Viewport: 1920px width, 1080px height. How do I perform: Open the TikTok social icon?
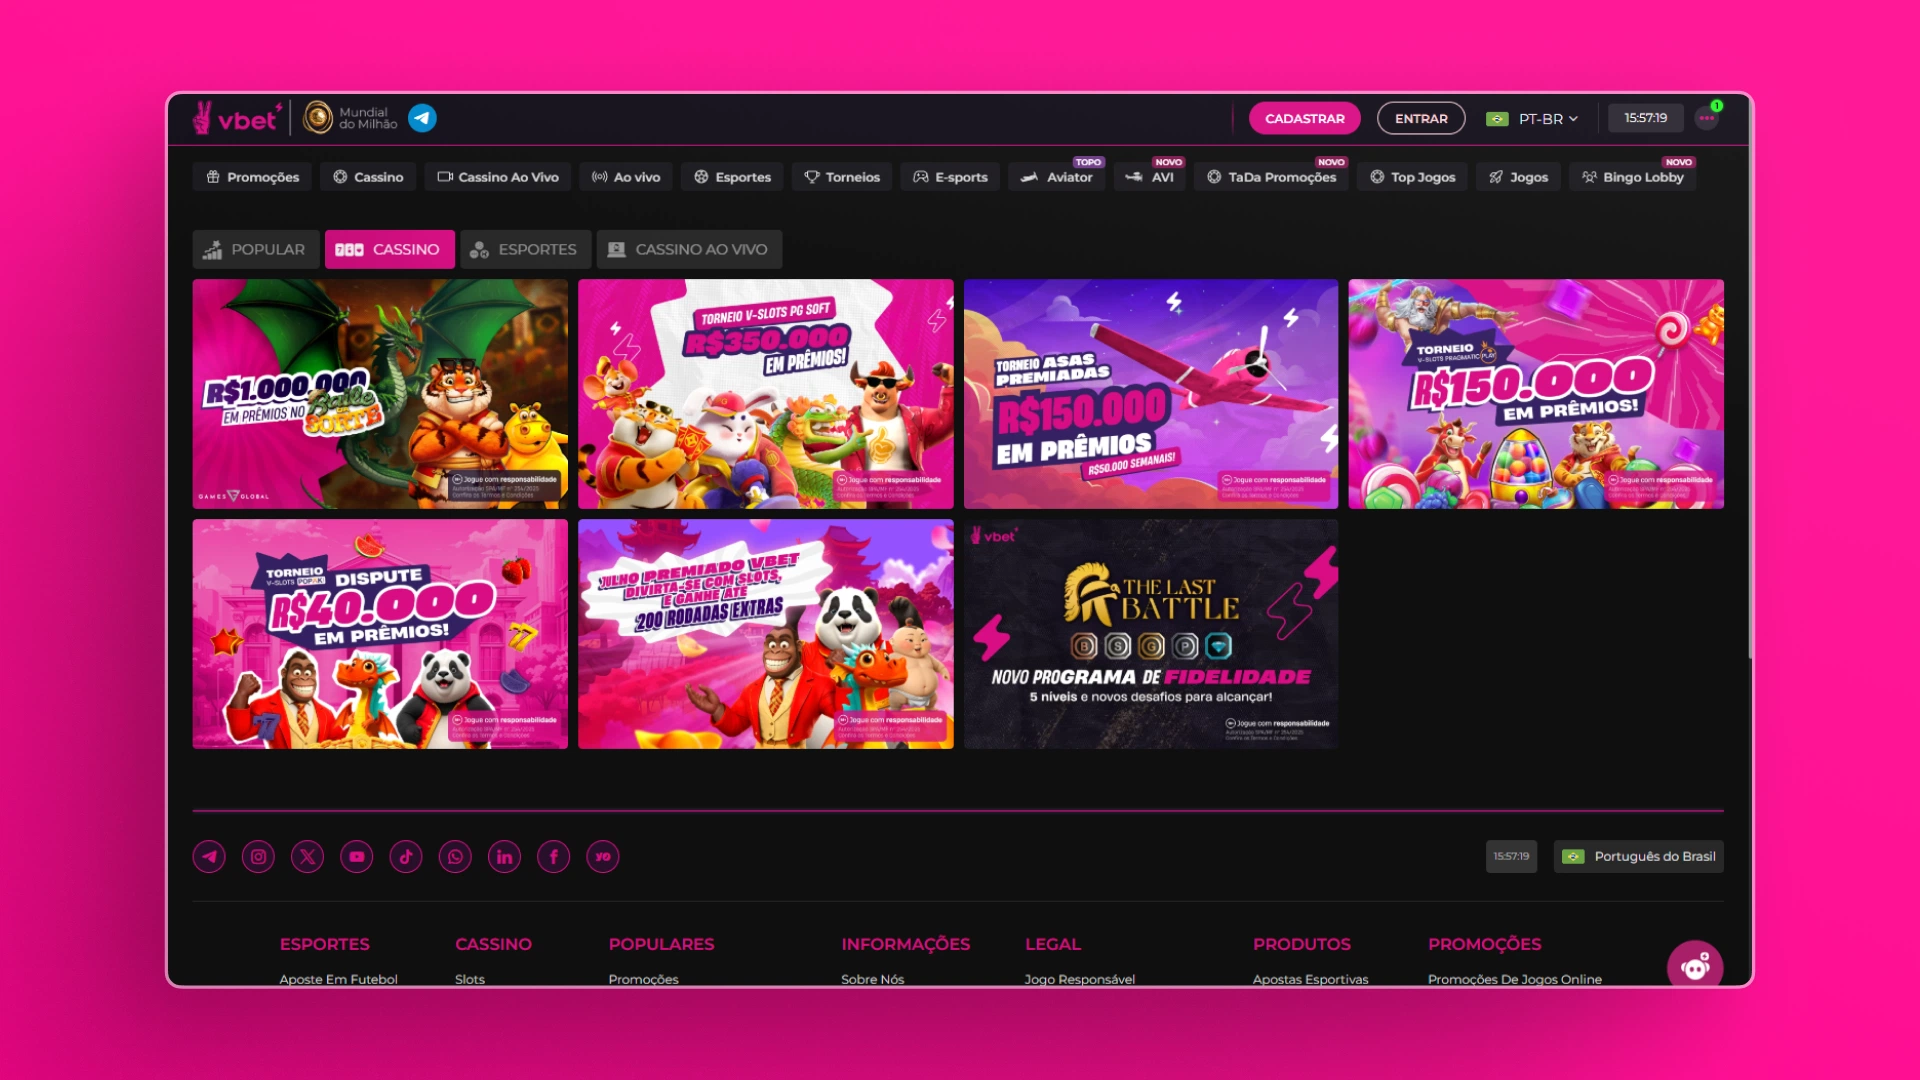(406, 857)
